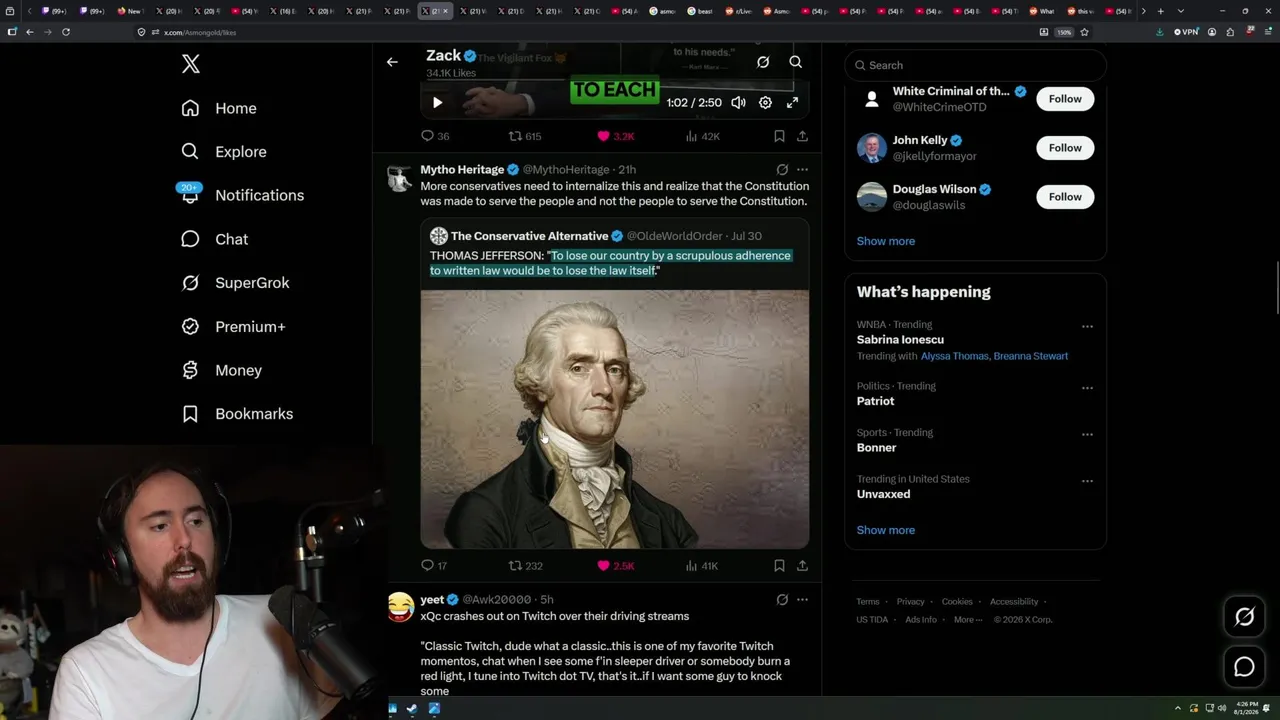The height and width of the screenshot is (720, 1280).
Task: Open Grok actions on yeet's post
Action: [x=782, y=600]
